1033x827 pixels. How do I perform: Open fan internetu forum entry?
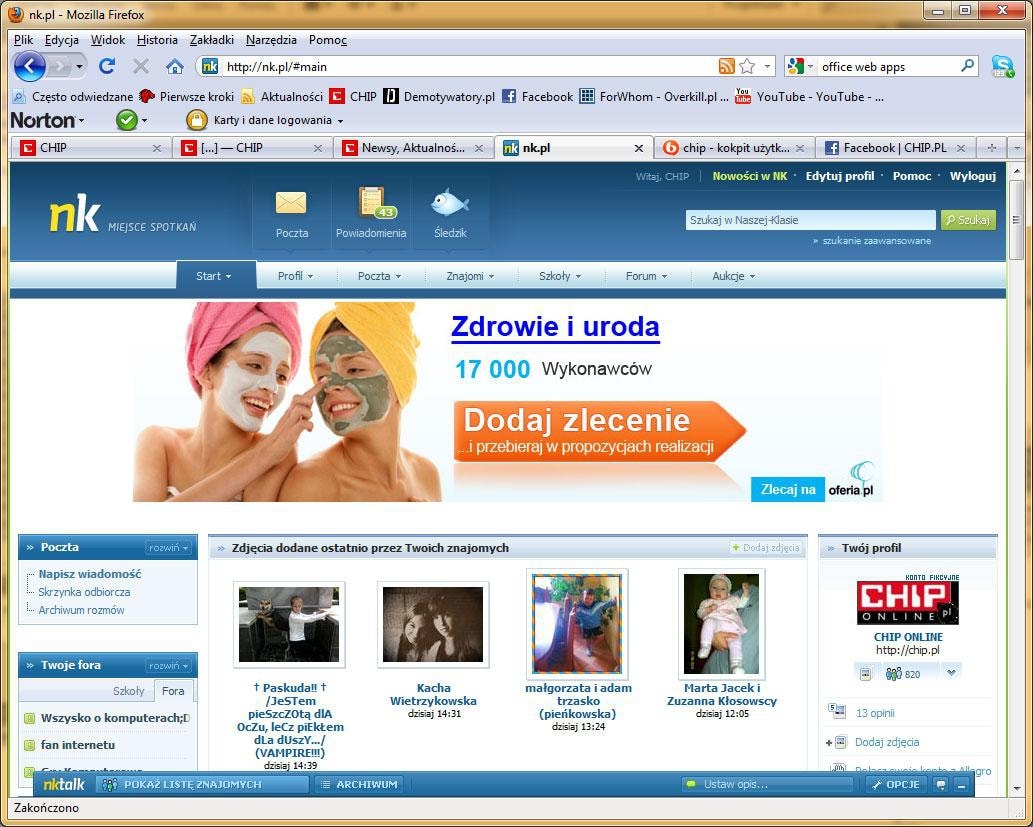78,745
